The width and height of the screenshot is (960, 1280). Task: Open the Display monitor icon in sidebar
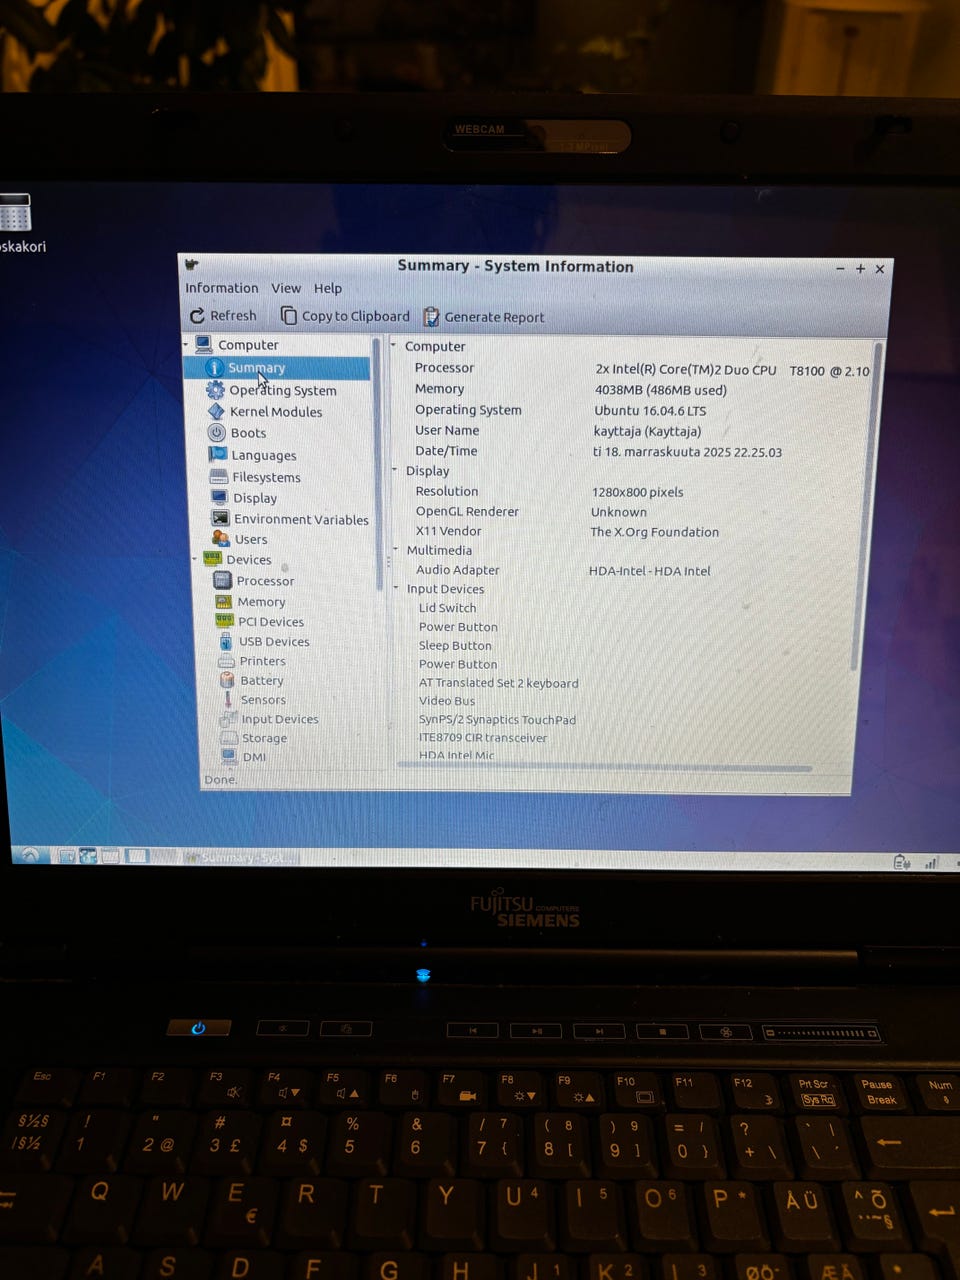tap(220, 497)
